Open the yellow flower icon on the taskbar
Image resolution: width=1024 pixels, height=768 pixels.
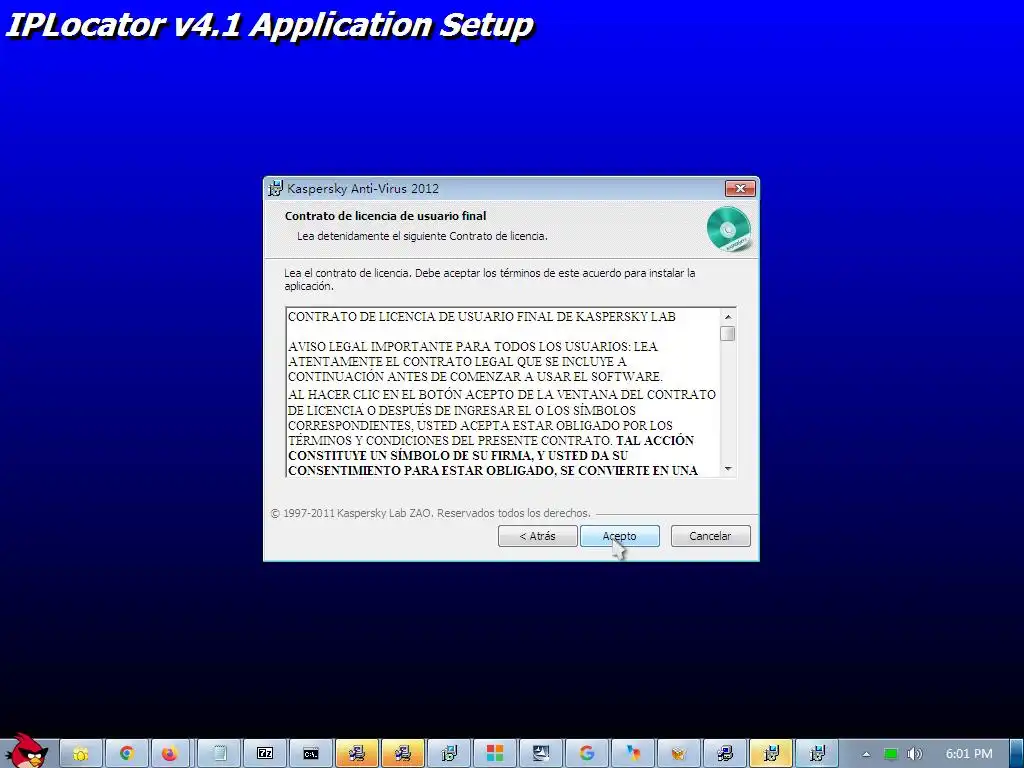click(x=80, y=754)
